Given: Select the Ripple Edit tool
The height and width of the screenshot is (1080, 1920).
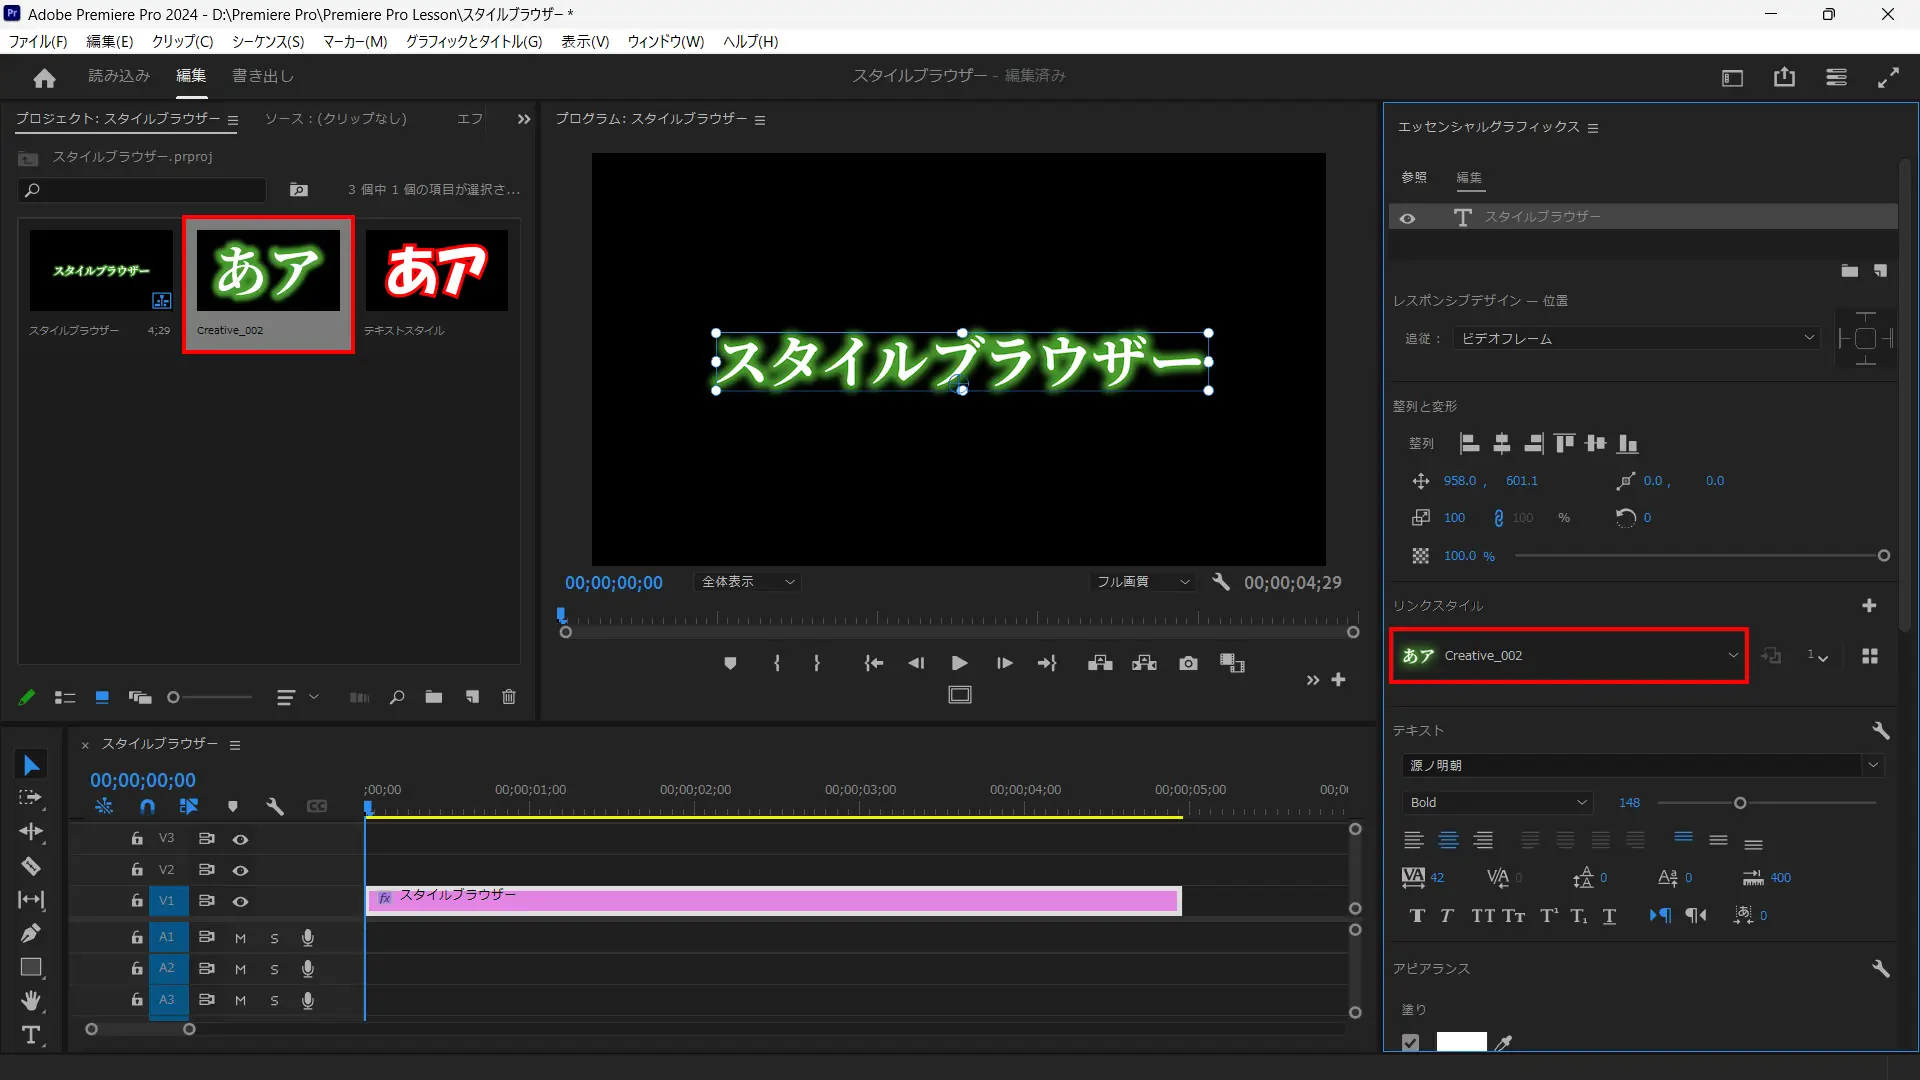Looking at the screenshot, I should tap(31, 832).
